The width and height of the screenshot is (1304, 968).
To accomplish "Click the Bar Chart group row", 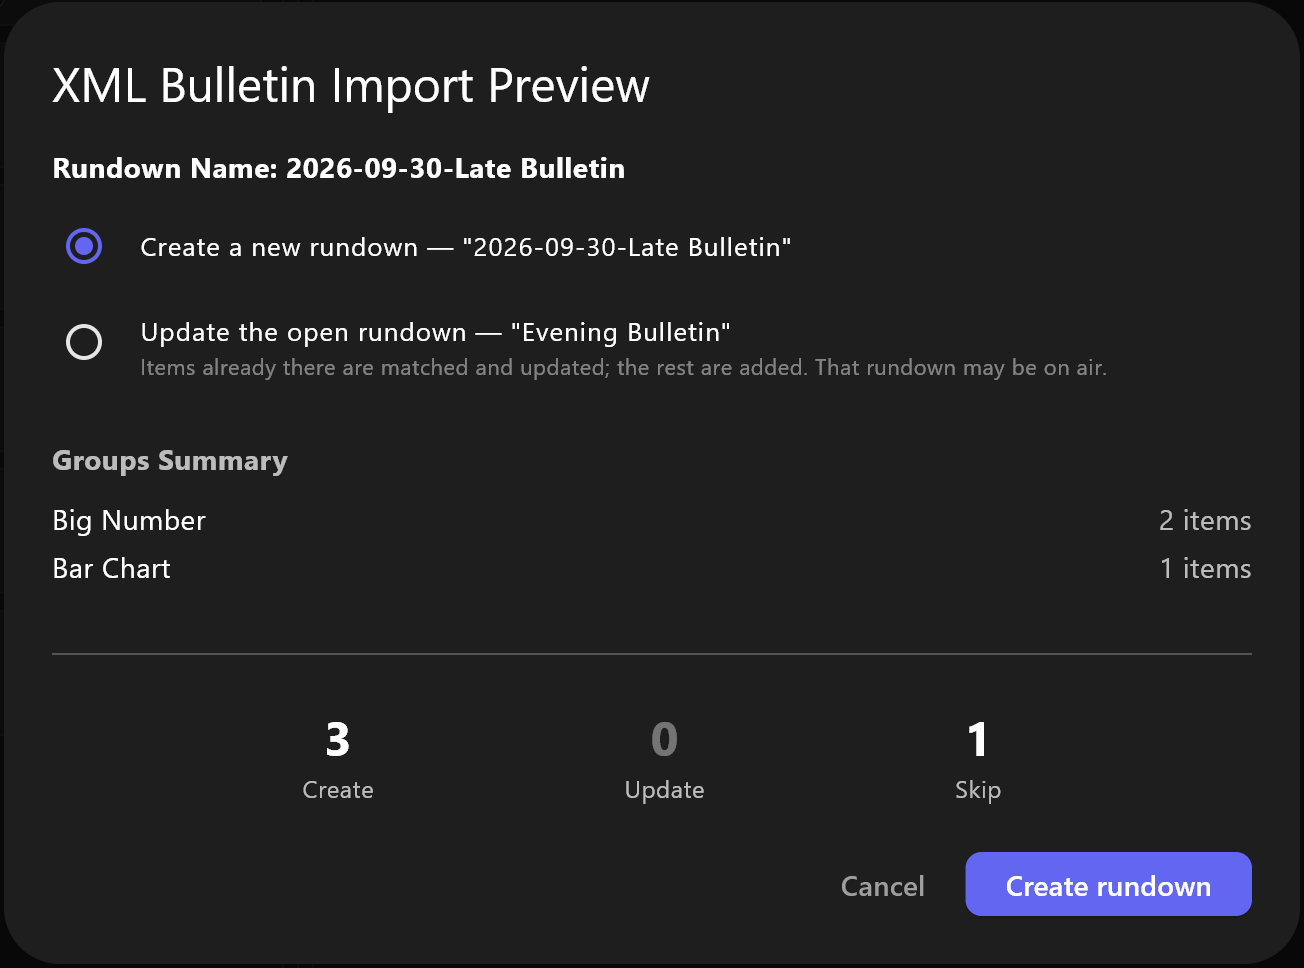I will [x=652, y=568].
